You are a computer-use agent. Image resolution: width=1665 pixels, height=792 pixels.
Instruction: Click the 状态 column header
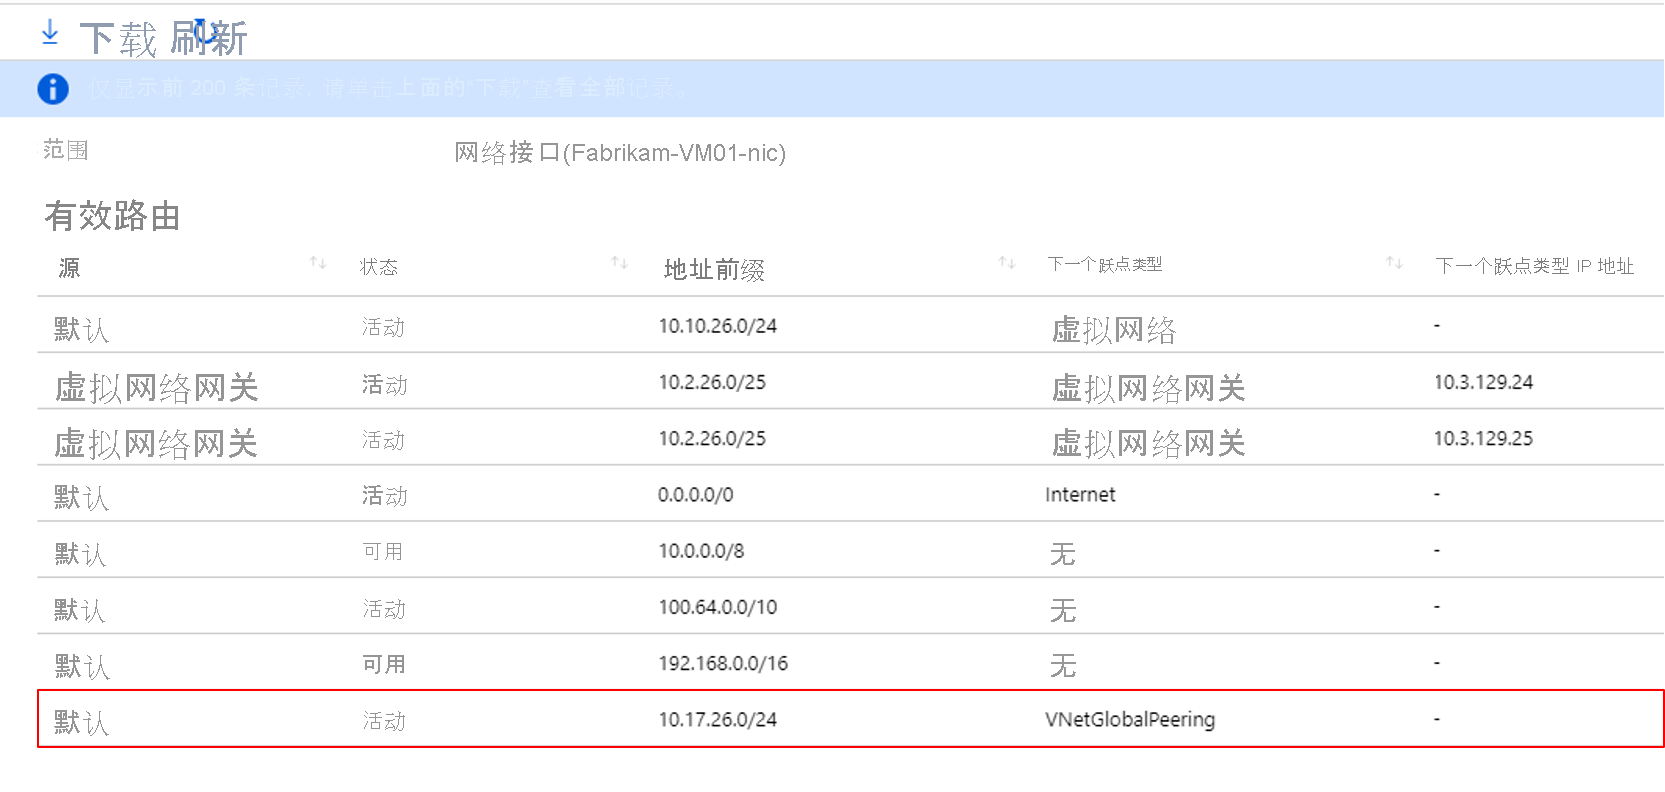tap(379, 267)
